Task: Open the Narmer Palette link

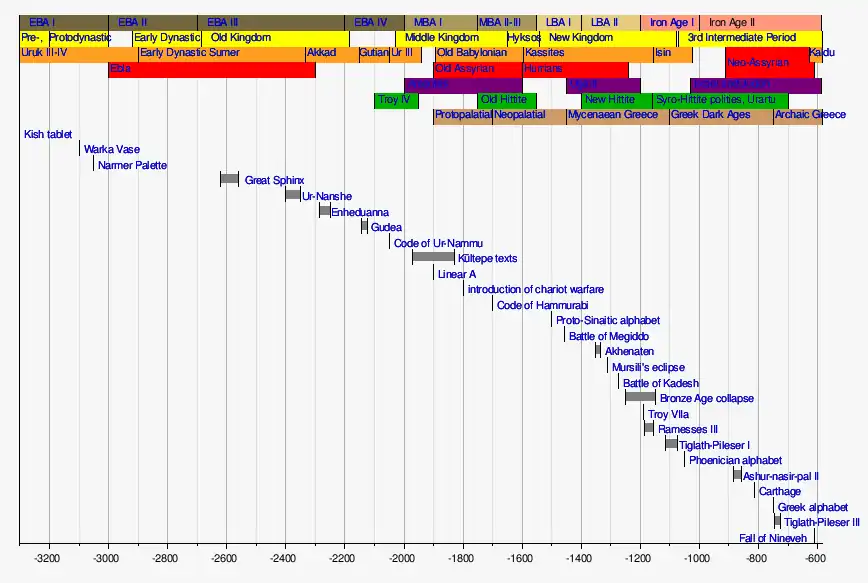Action: click(132, 165)
